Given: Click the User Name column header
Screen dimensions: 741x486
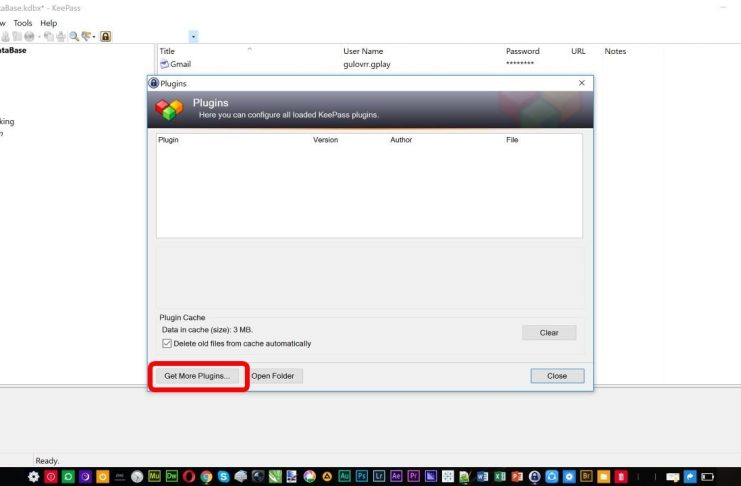Looking at the screenshot, I should (363, 51).
